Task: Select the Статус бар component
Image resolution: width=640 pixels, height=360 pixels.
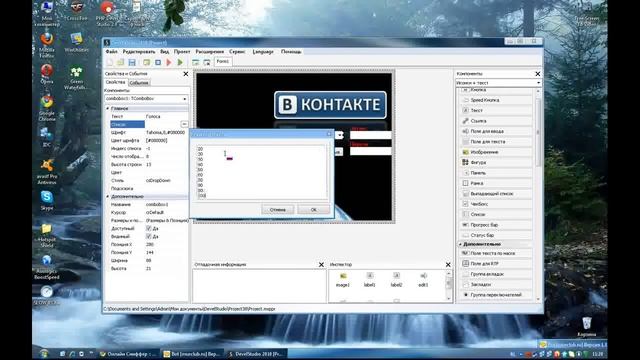Action: (497, 236)
